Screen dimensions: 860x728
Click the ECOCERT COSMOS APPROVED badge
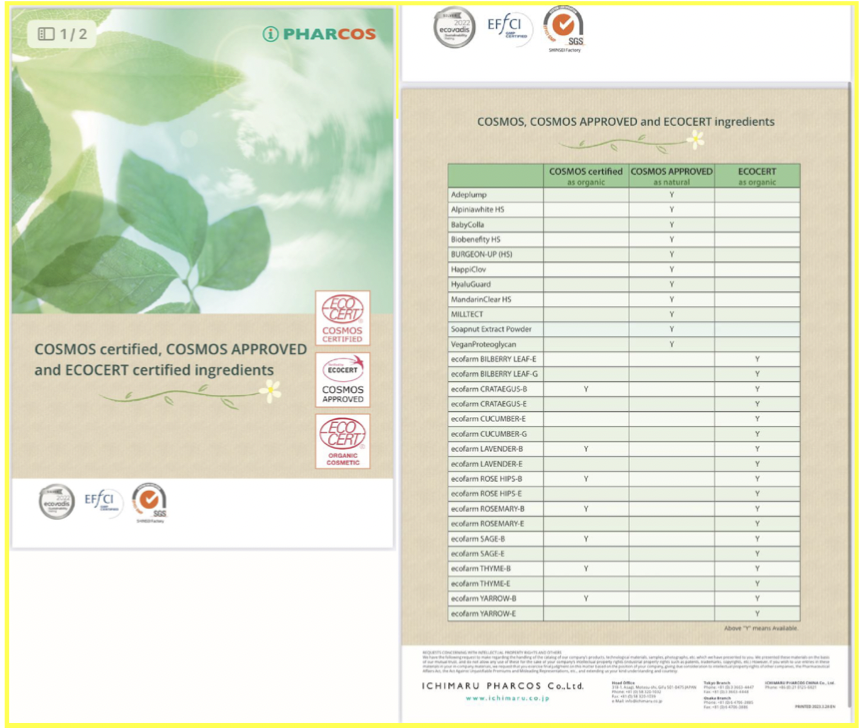pyautogui.click(x=342, y=379)
